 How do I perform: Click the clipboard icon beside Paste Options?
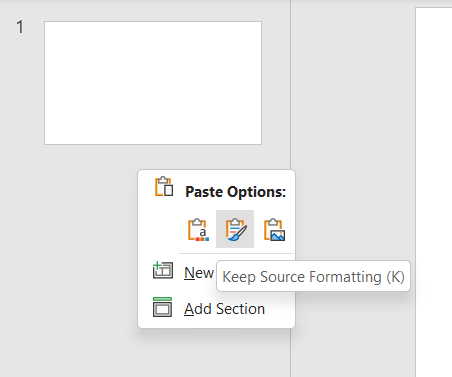click(164, 186)
